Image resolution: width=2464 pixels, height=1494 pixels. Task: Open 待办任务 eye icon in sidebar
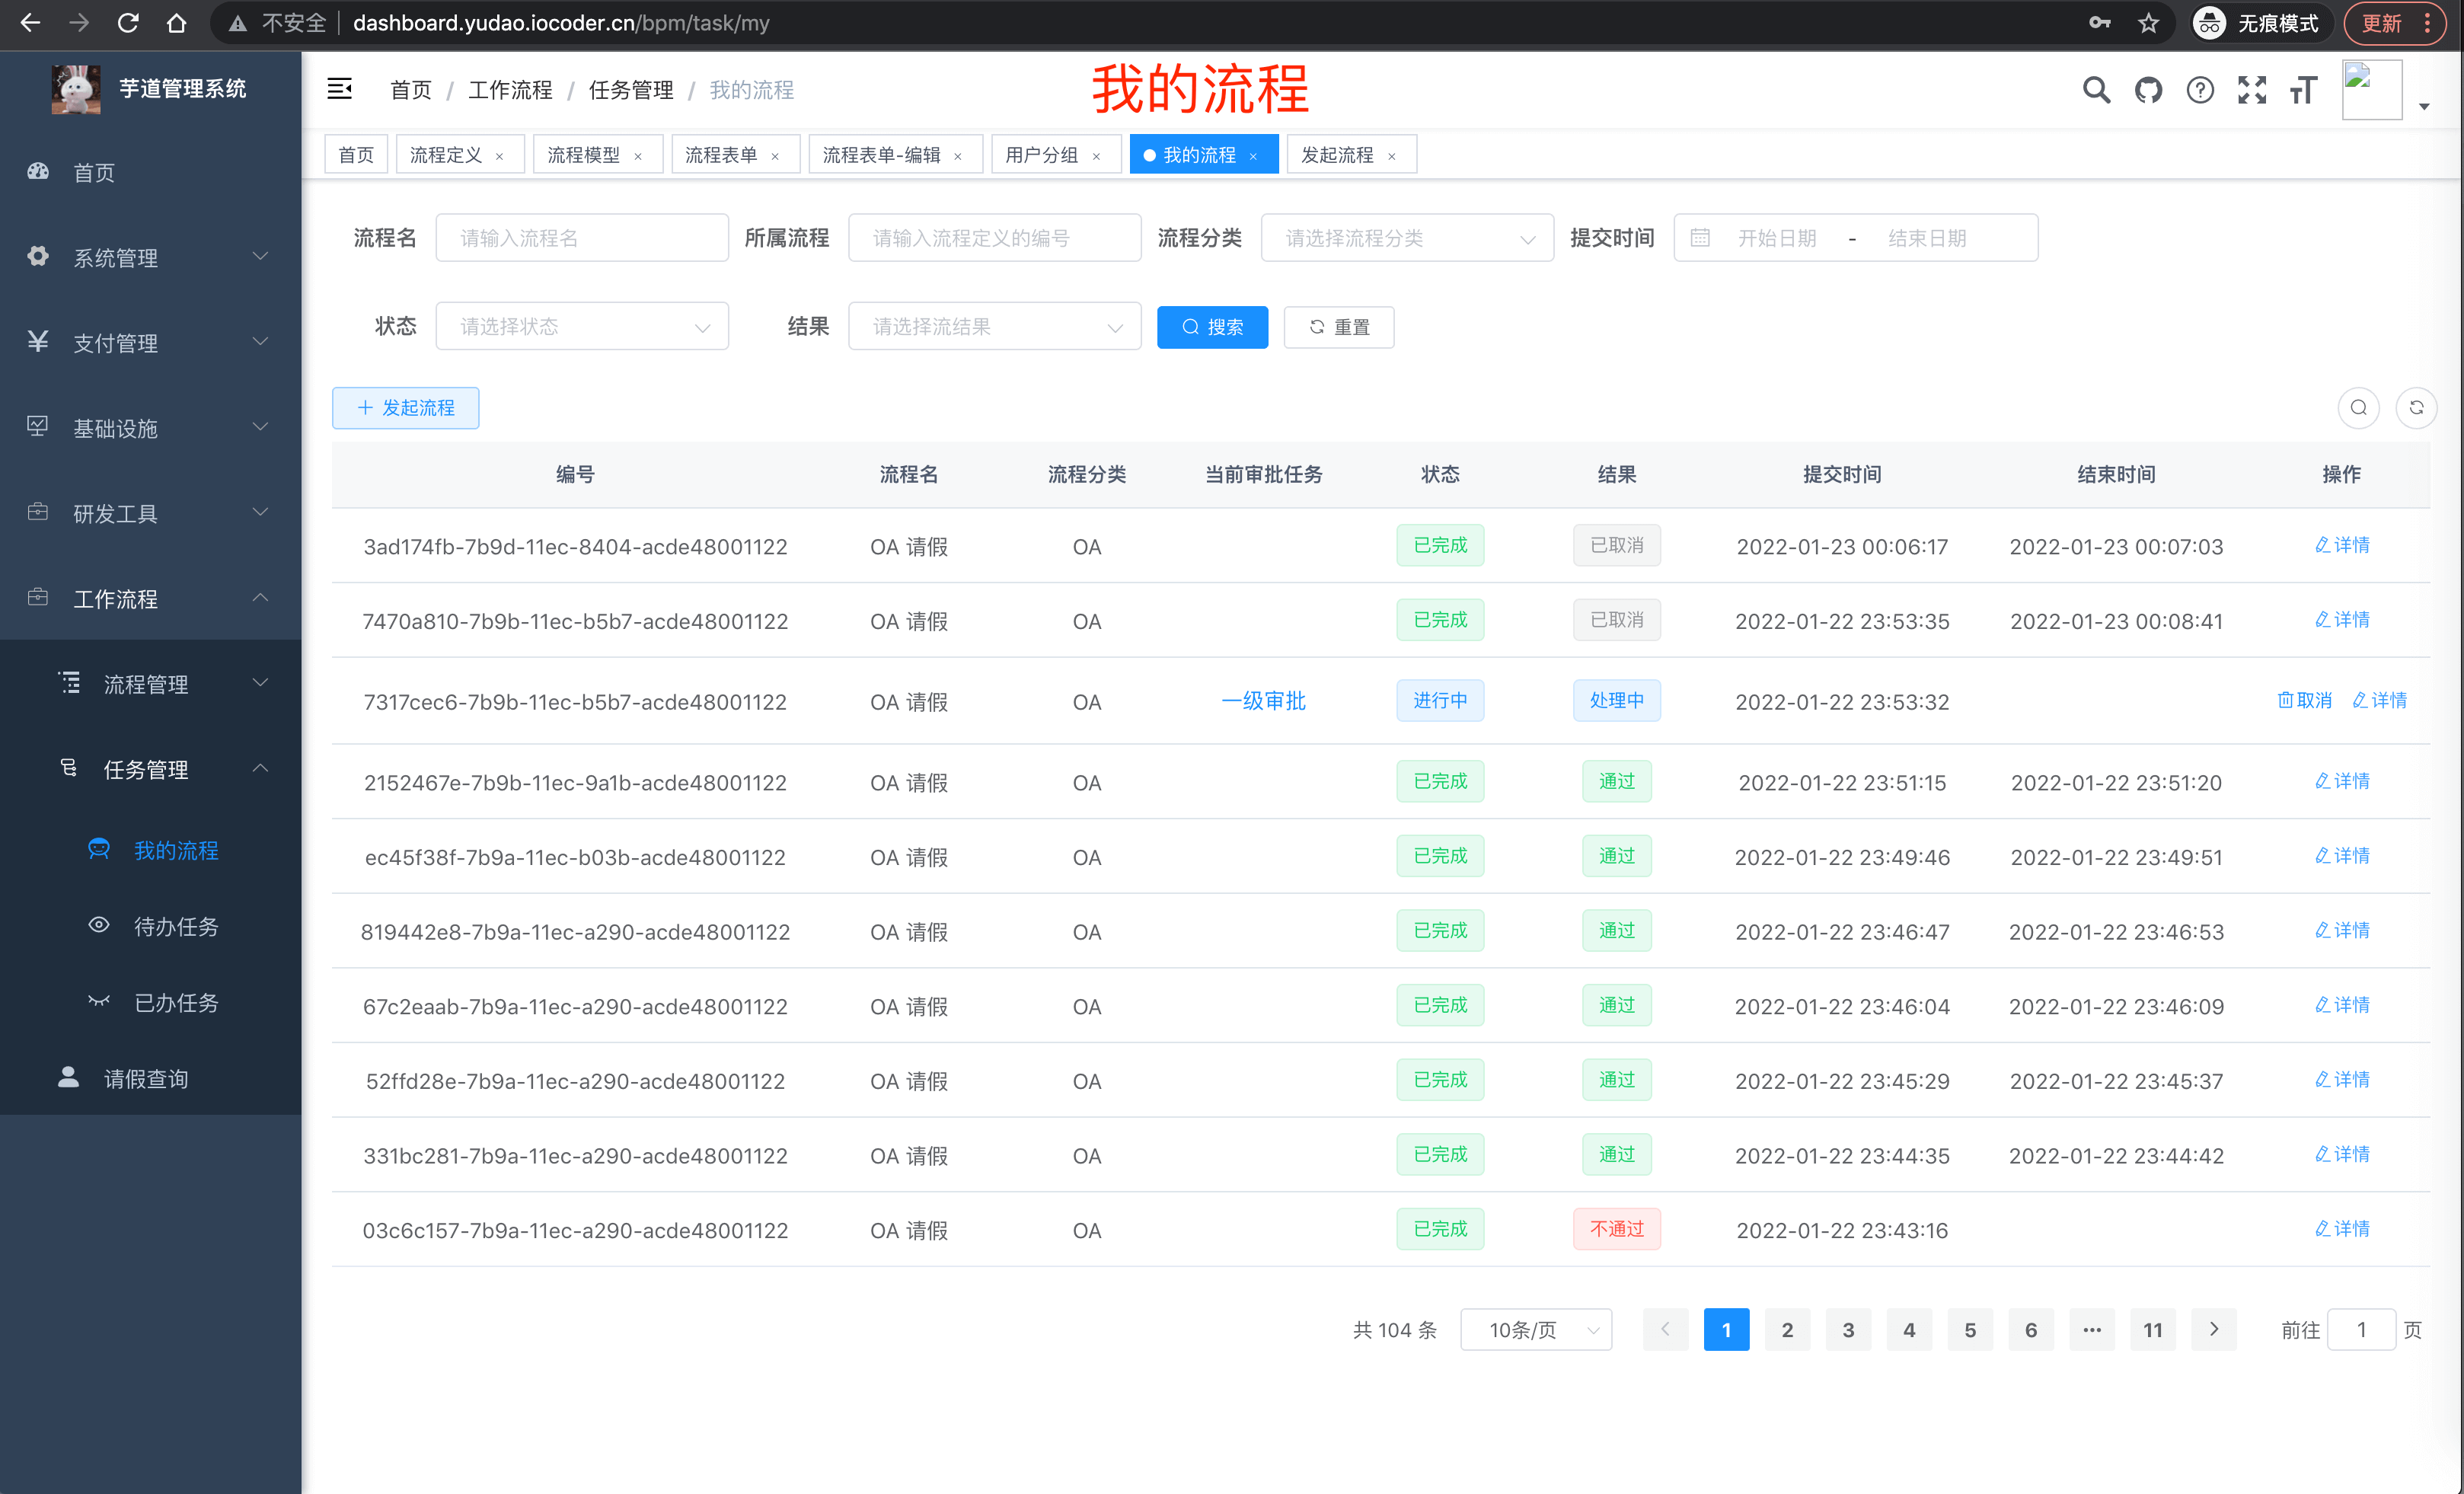tap(98, 925)
